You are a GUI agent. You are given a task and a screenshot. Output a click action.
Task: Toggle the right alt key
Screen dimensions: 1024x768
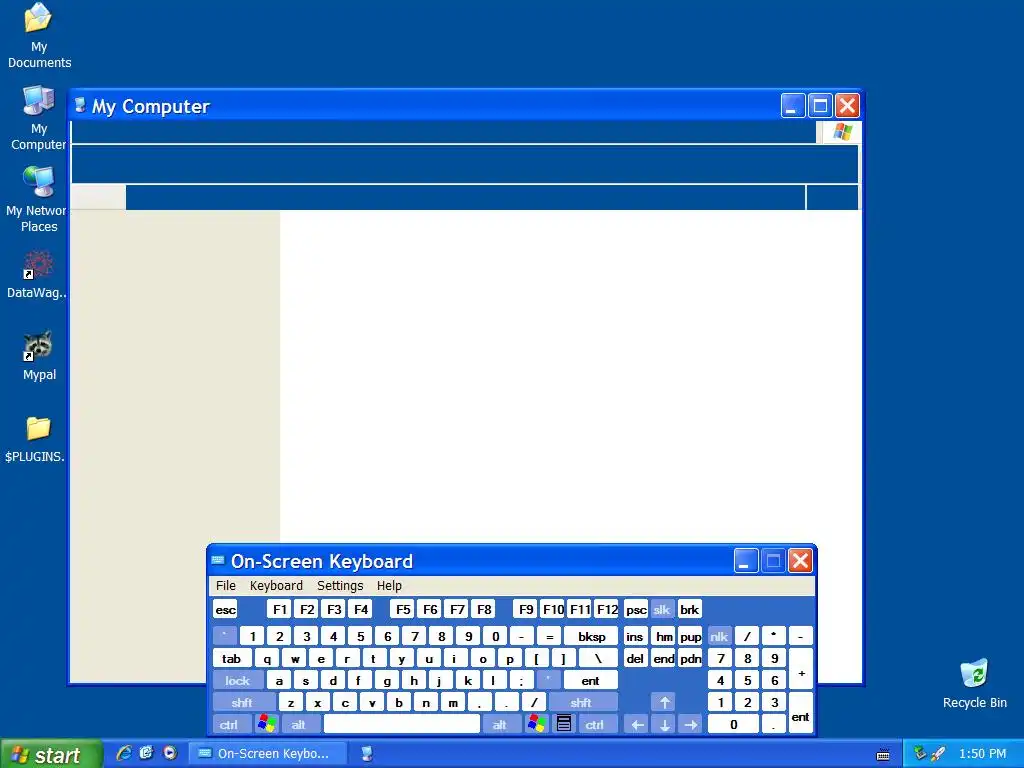pyautogui.click(x=502, y=725)
